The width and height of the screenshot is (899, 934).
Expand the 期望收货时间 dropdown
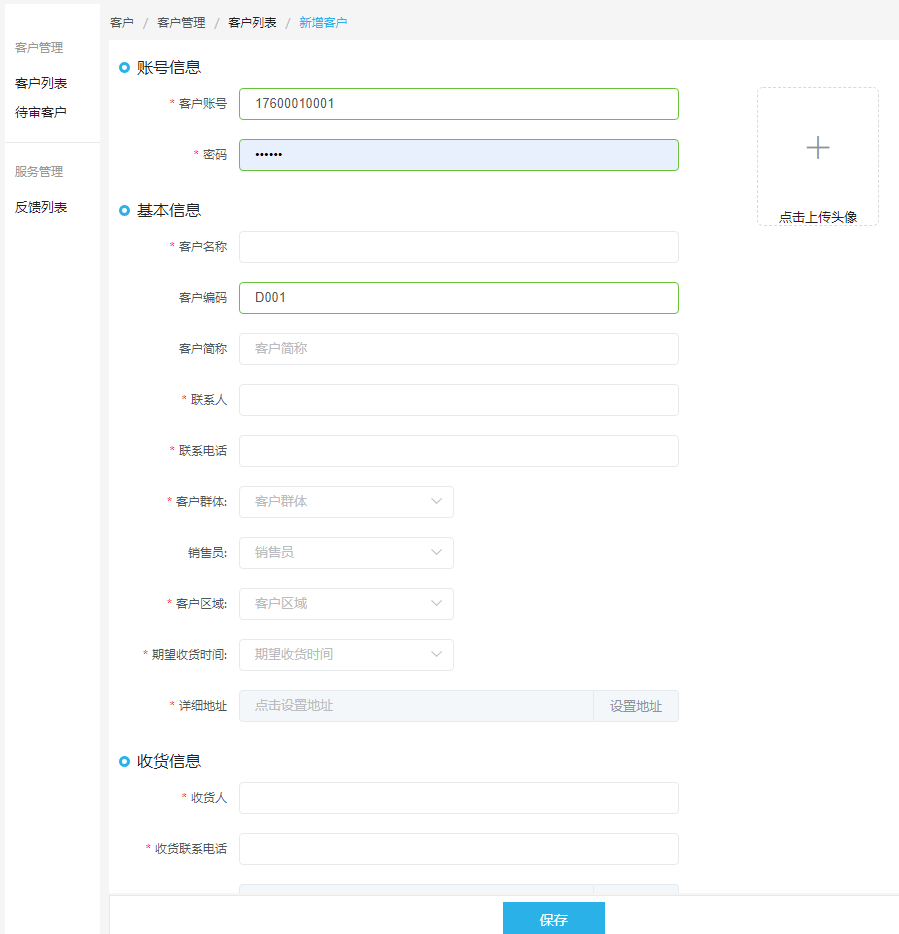point(346,655)
